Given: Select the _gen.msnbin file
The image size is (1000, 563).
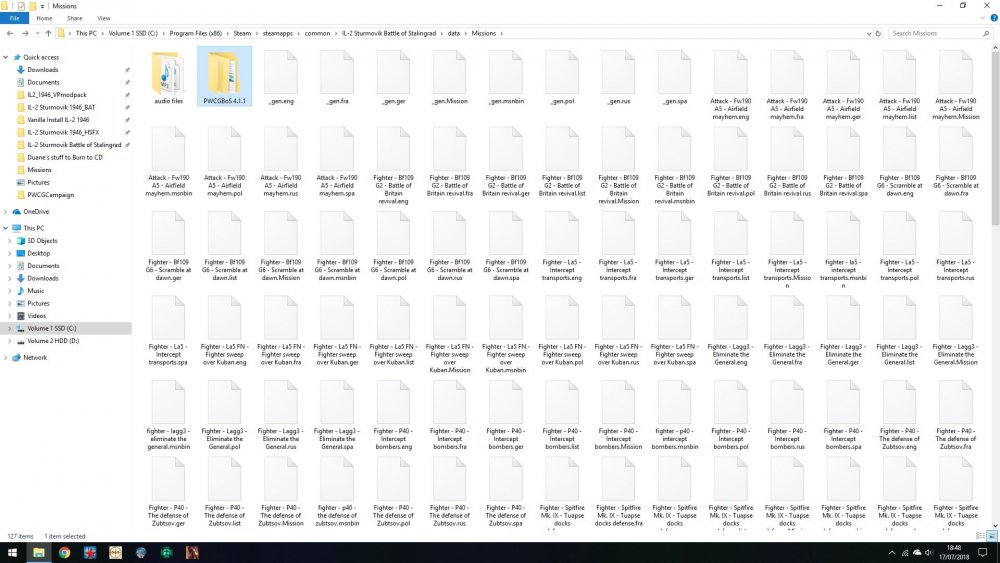Looking at the screenshot, I should 506,76.
